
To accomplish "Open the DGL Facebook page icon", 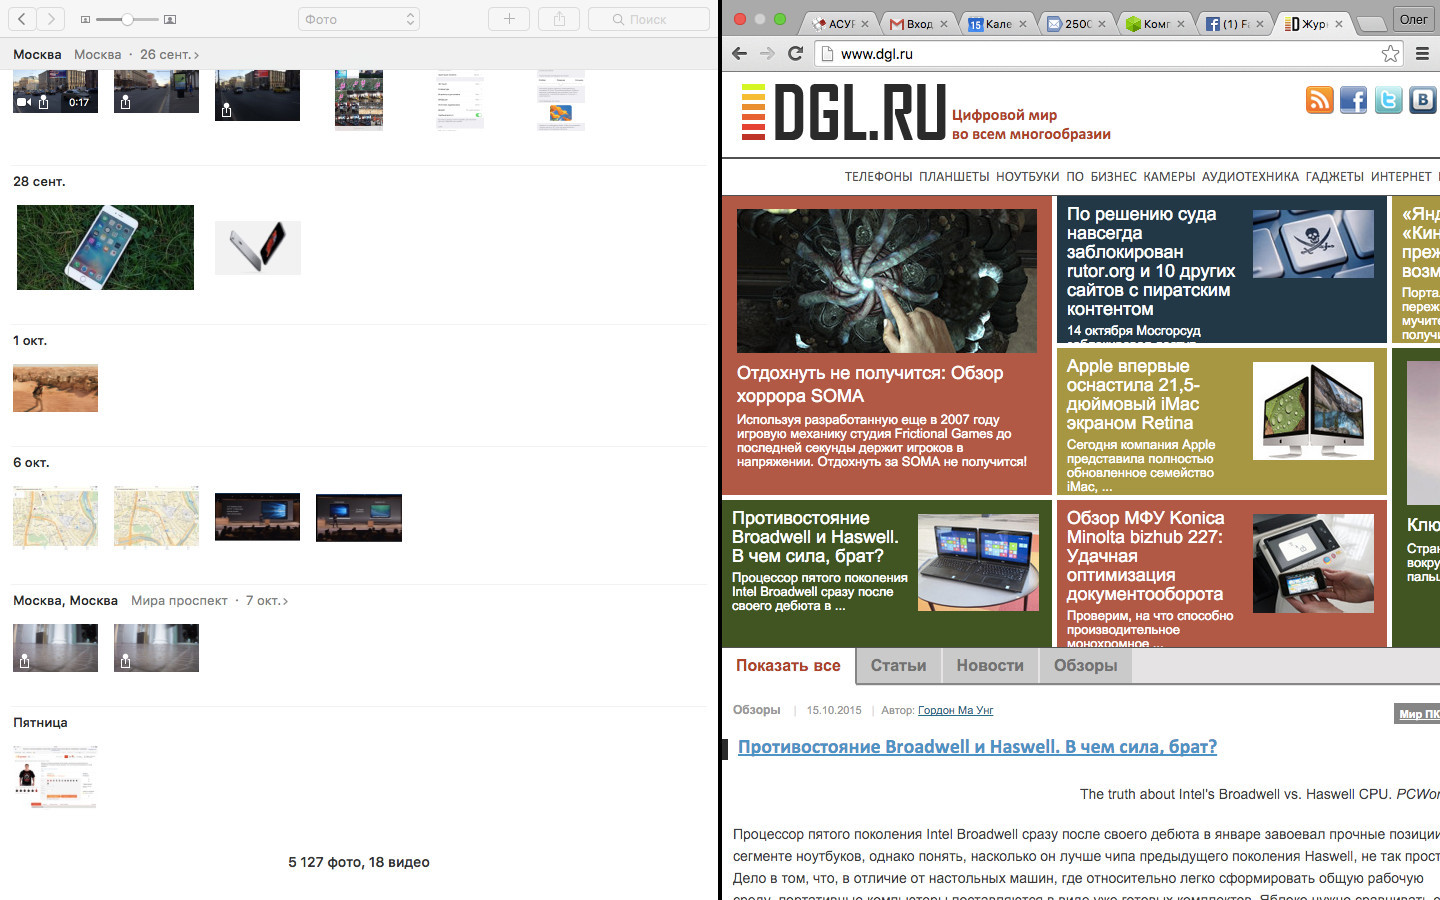I will 1353,100.
